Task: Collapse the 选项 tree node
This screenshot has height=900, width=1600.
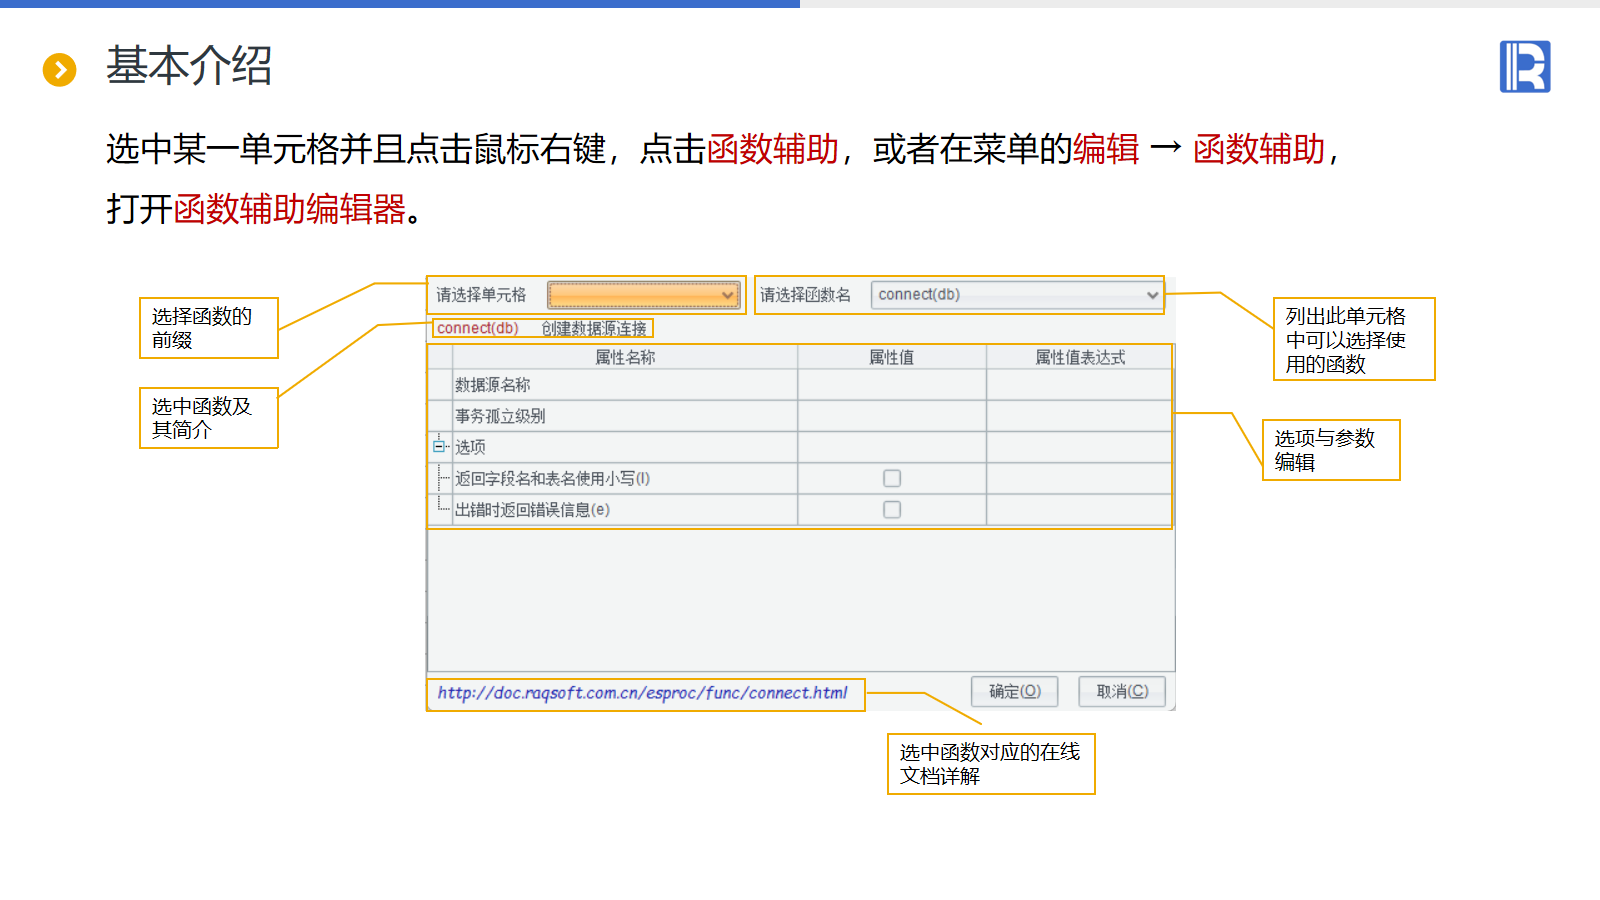Action: pos(438,447)
